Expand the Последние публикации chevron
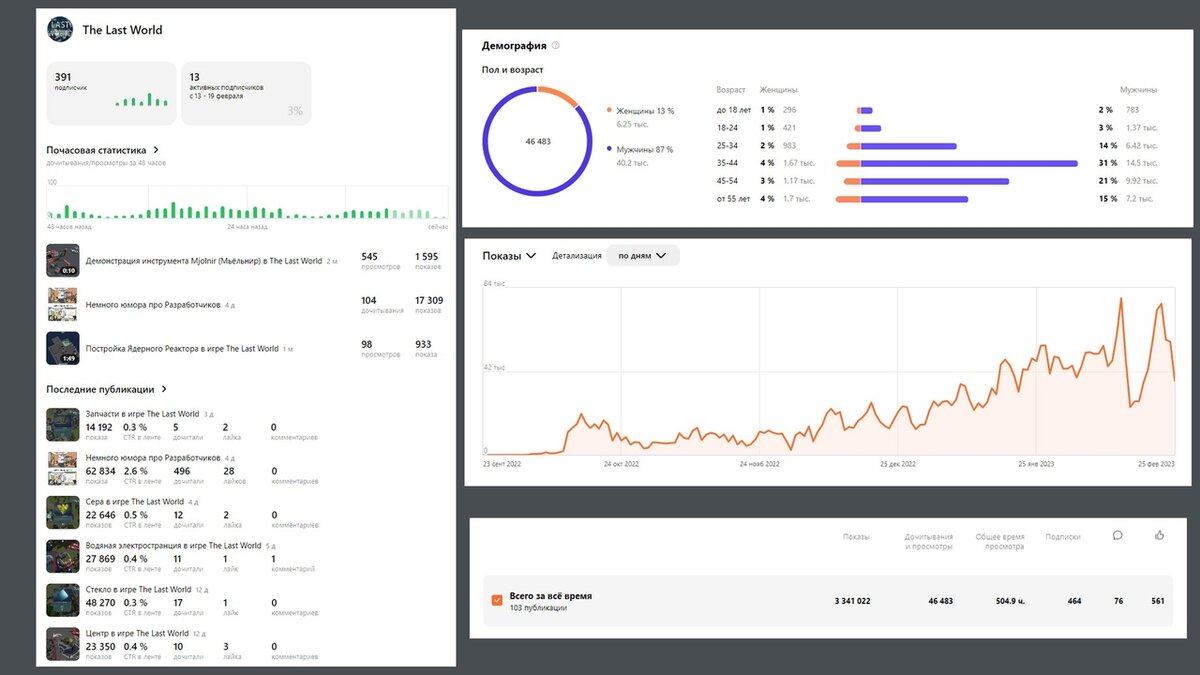The width and height of the screenshot is (1200, 675). (164, 389)
